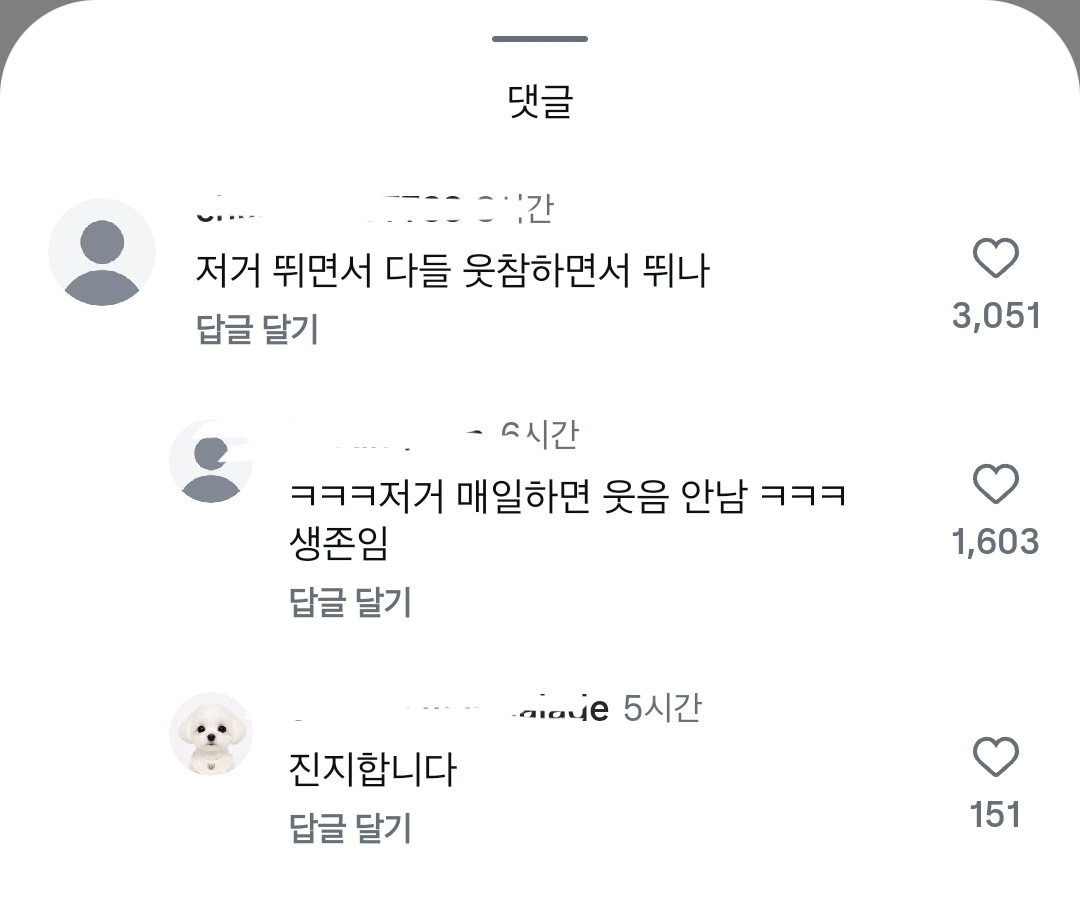Tap '답글 달기' under '진지합니다'
The image size is (1080, 902).
(x=350, y=828)
